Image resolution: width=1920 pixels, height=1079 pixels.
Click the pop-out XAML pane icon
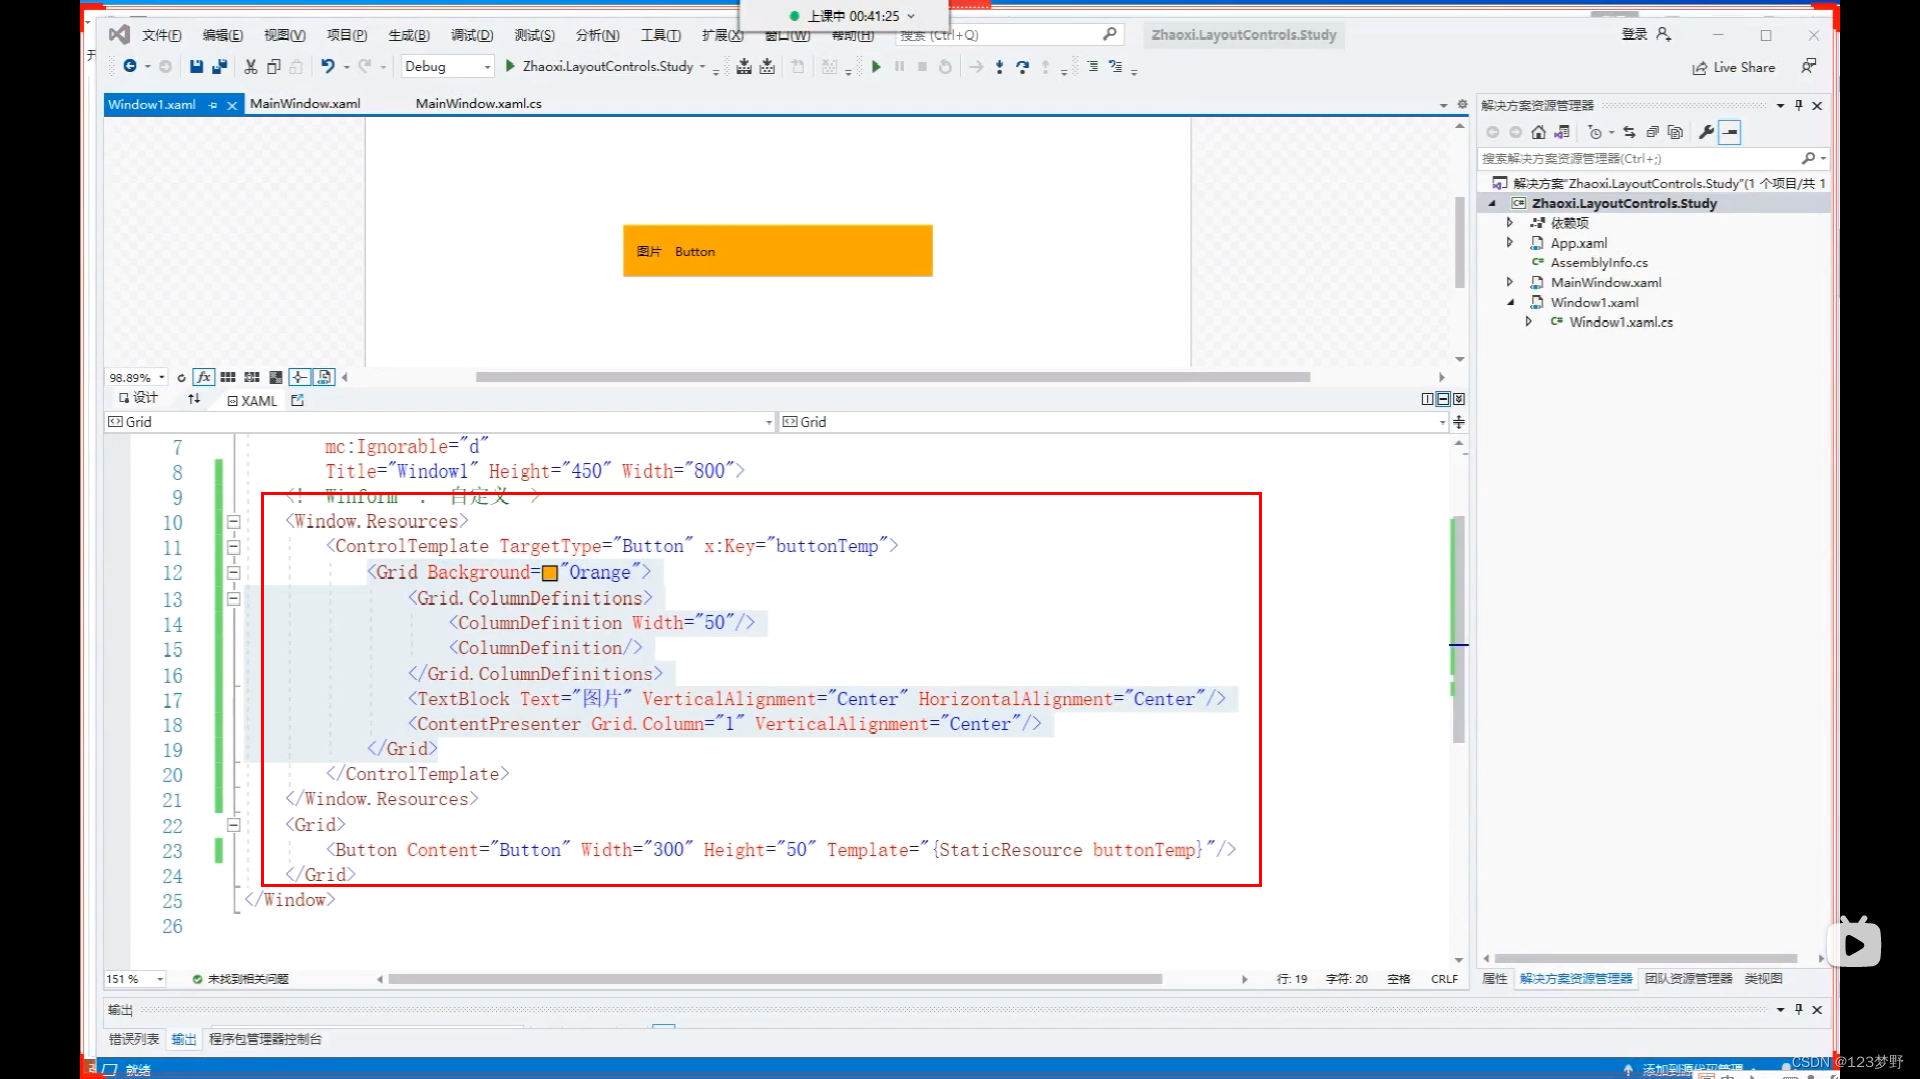pyautogui.click(x=297, y=400)
